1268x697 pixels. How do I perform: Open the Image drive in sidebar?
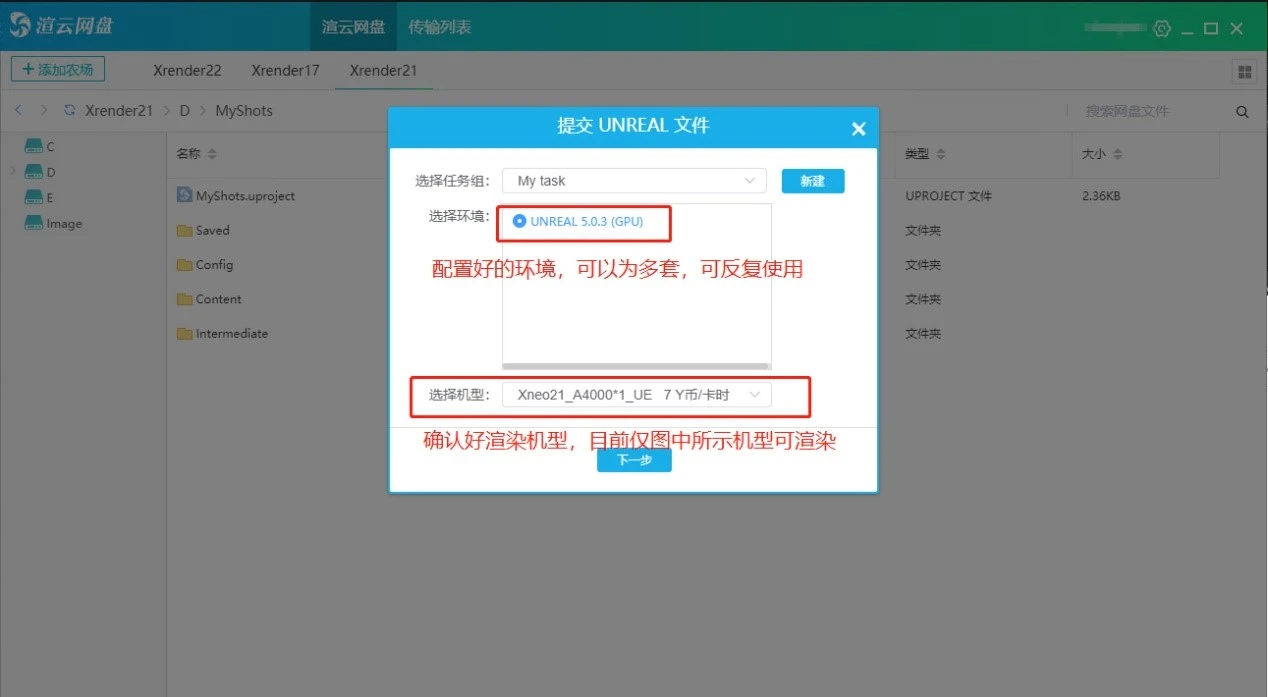53,224
